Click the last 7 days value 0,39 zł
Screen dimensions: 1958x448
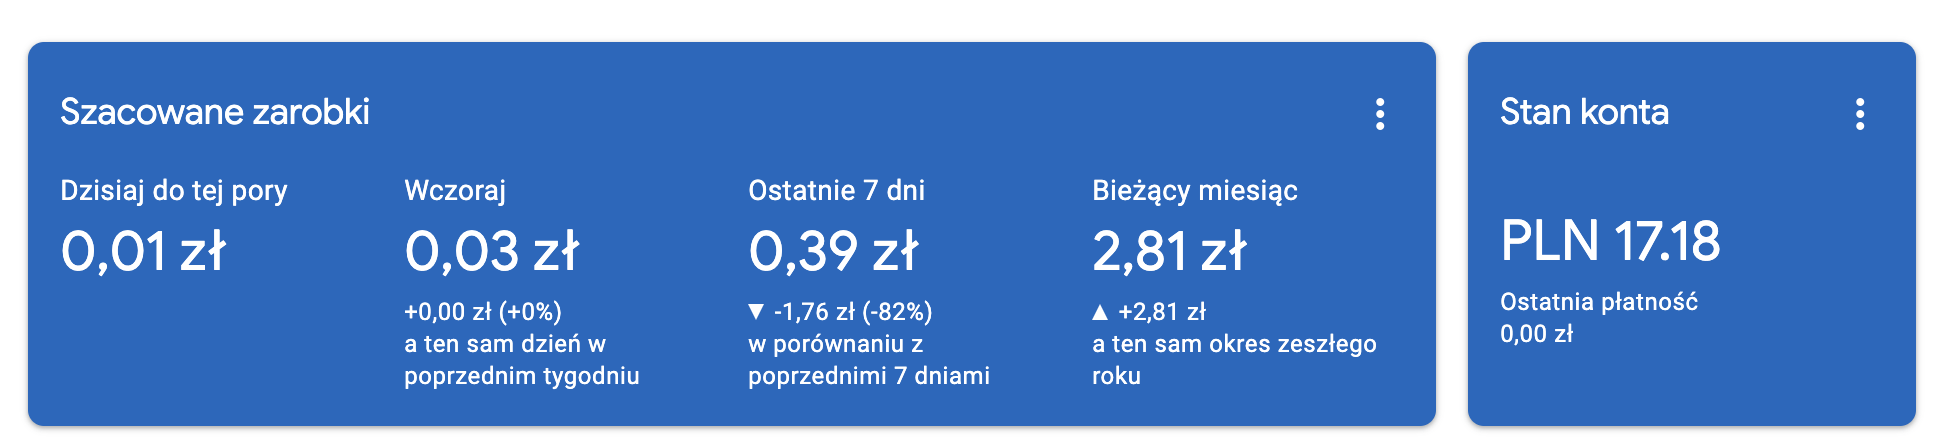coord(834,251)
